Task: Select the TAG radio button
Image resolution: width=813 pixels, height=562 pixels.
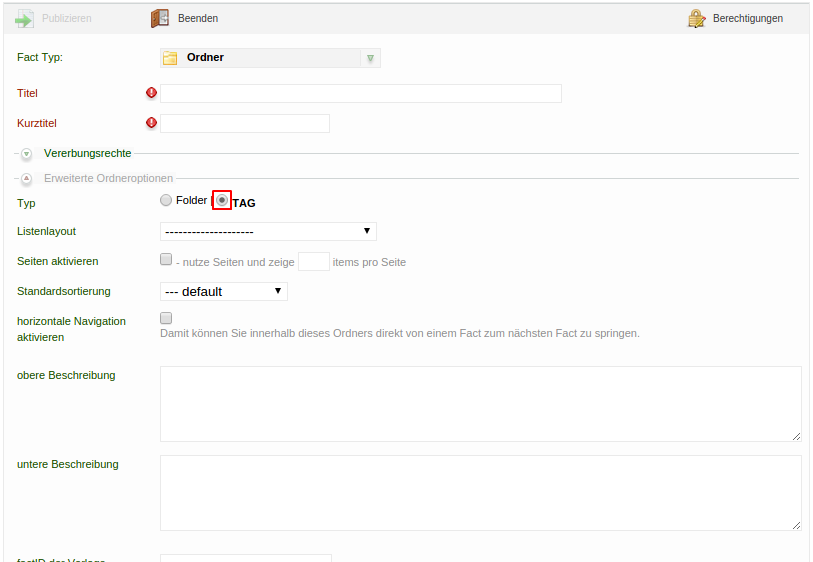Action: coord(222,201)
